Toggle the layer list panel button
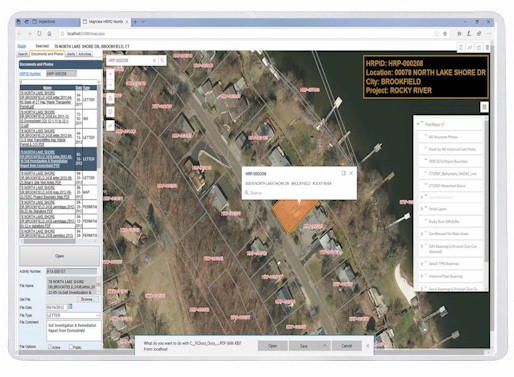Viewport: 514px width, 377px height. 484,107
